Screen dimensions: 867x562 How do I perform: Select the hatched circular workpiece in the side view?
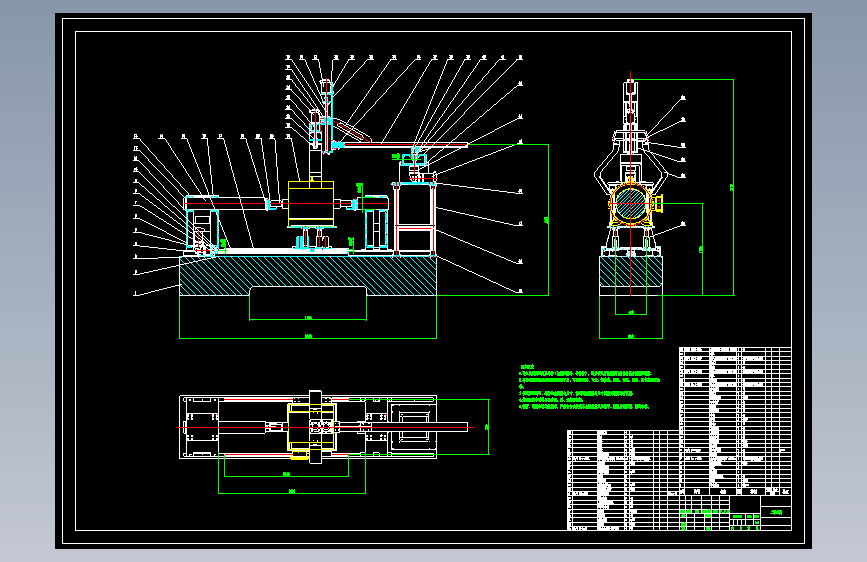pyautogui.click(x=630, y=204)
